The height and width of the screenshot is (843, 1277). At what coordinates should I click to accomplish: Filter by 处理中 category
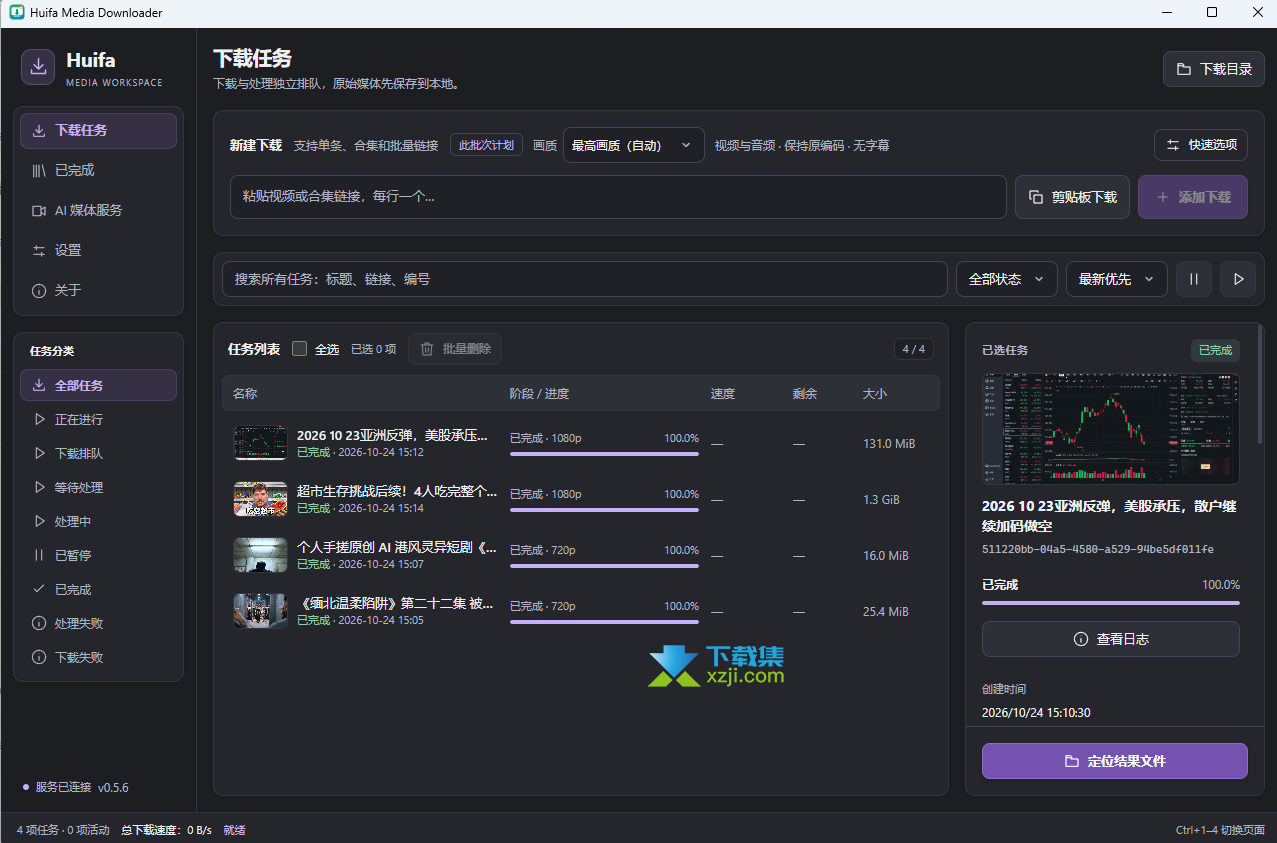click(98, 522)
